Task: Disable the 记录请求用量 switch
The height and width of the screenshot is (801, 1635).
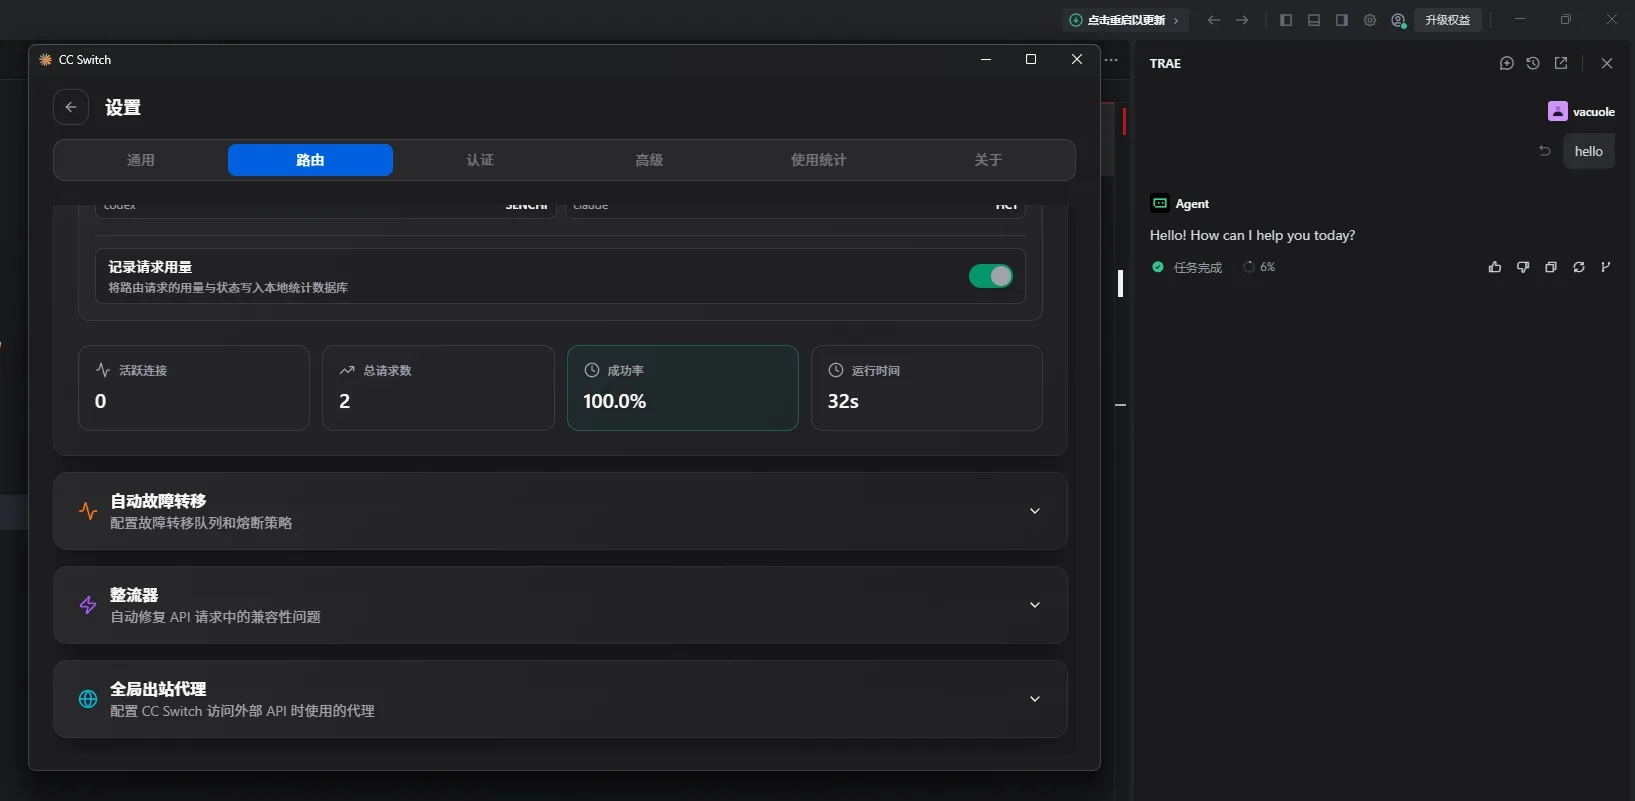Action: coord(991,276)
